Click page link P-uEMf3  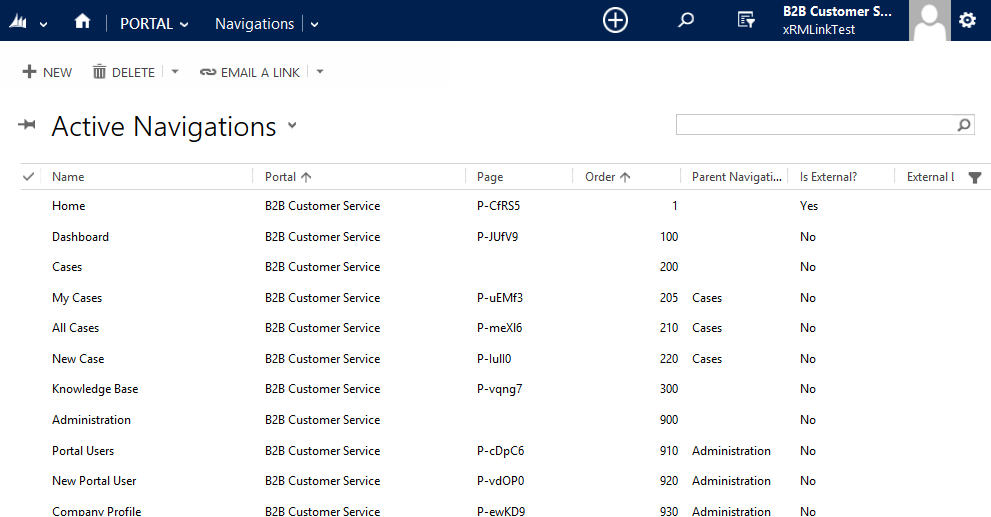pyautogui.click(x=499, y=298)
